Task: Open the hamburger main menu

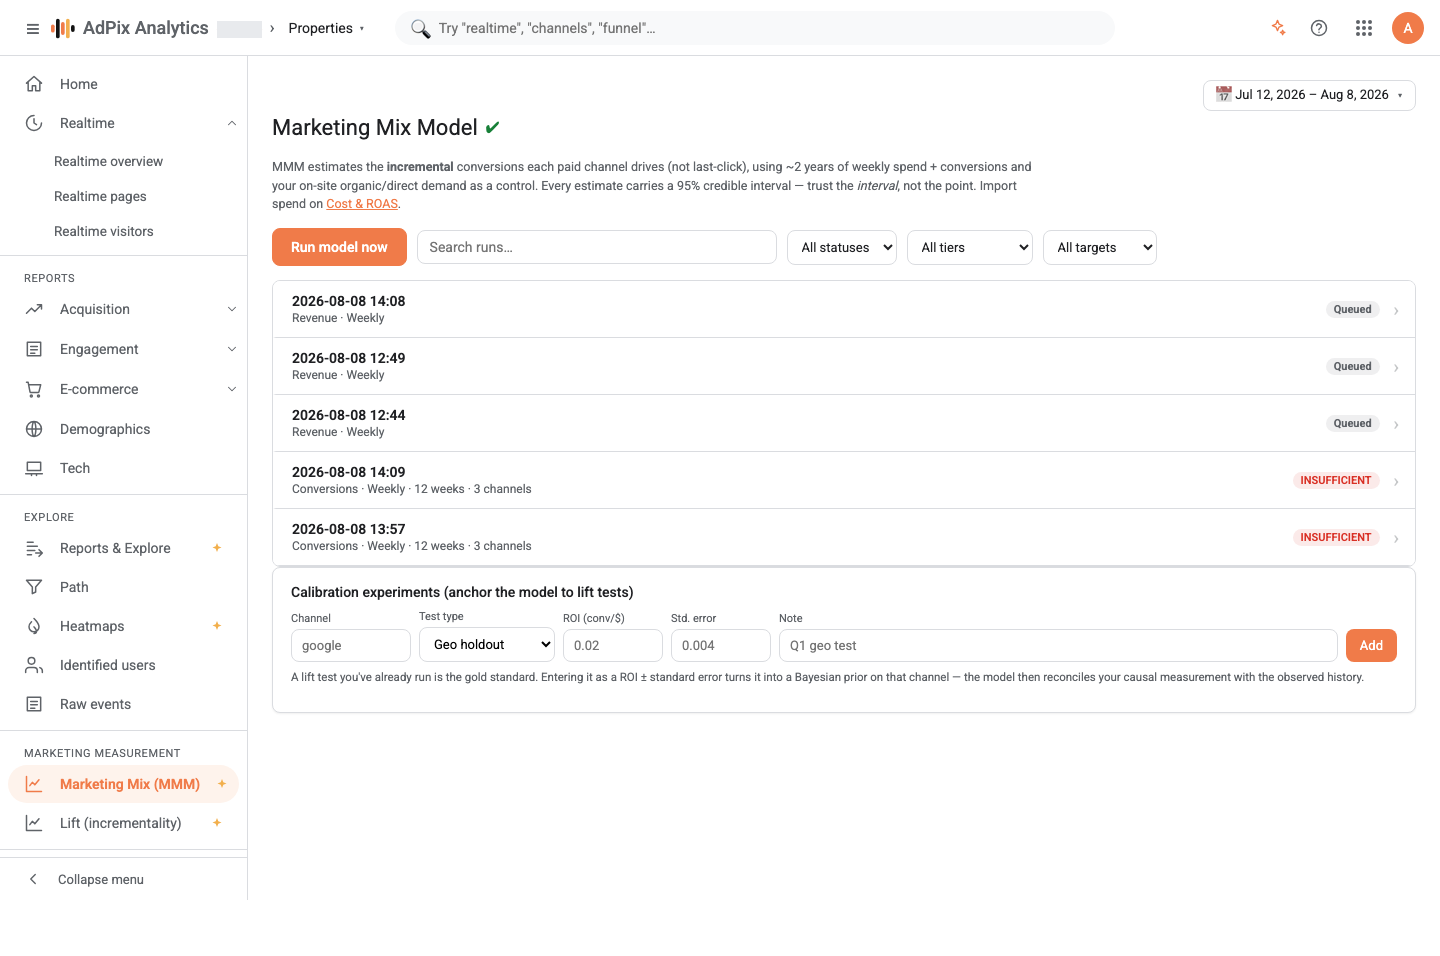Action: click(x=33, y=29)
